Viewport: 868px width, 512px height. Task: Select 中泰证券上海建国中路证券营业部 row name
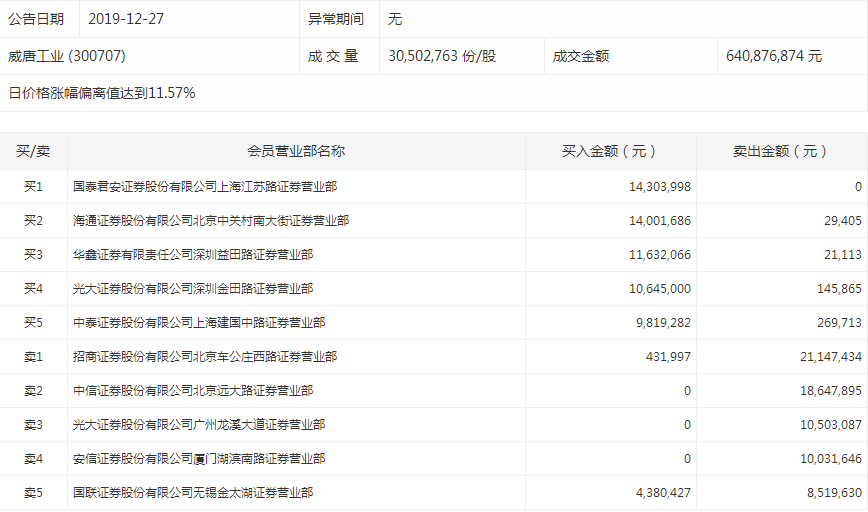pos(199,323)
